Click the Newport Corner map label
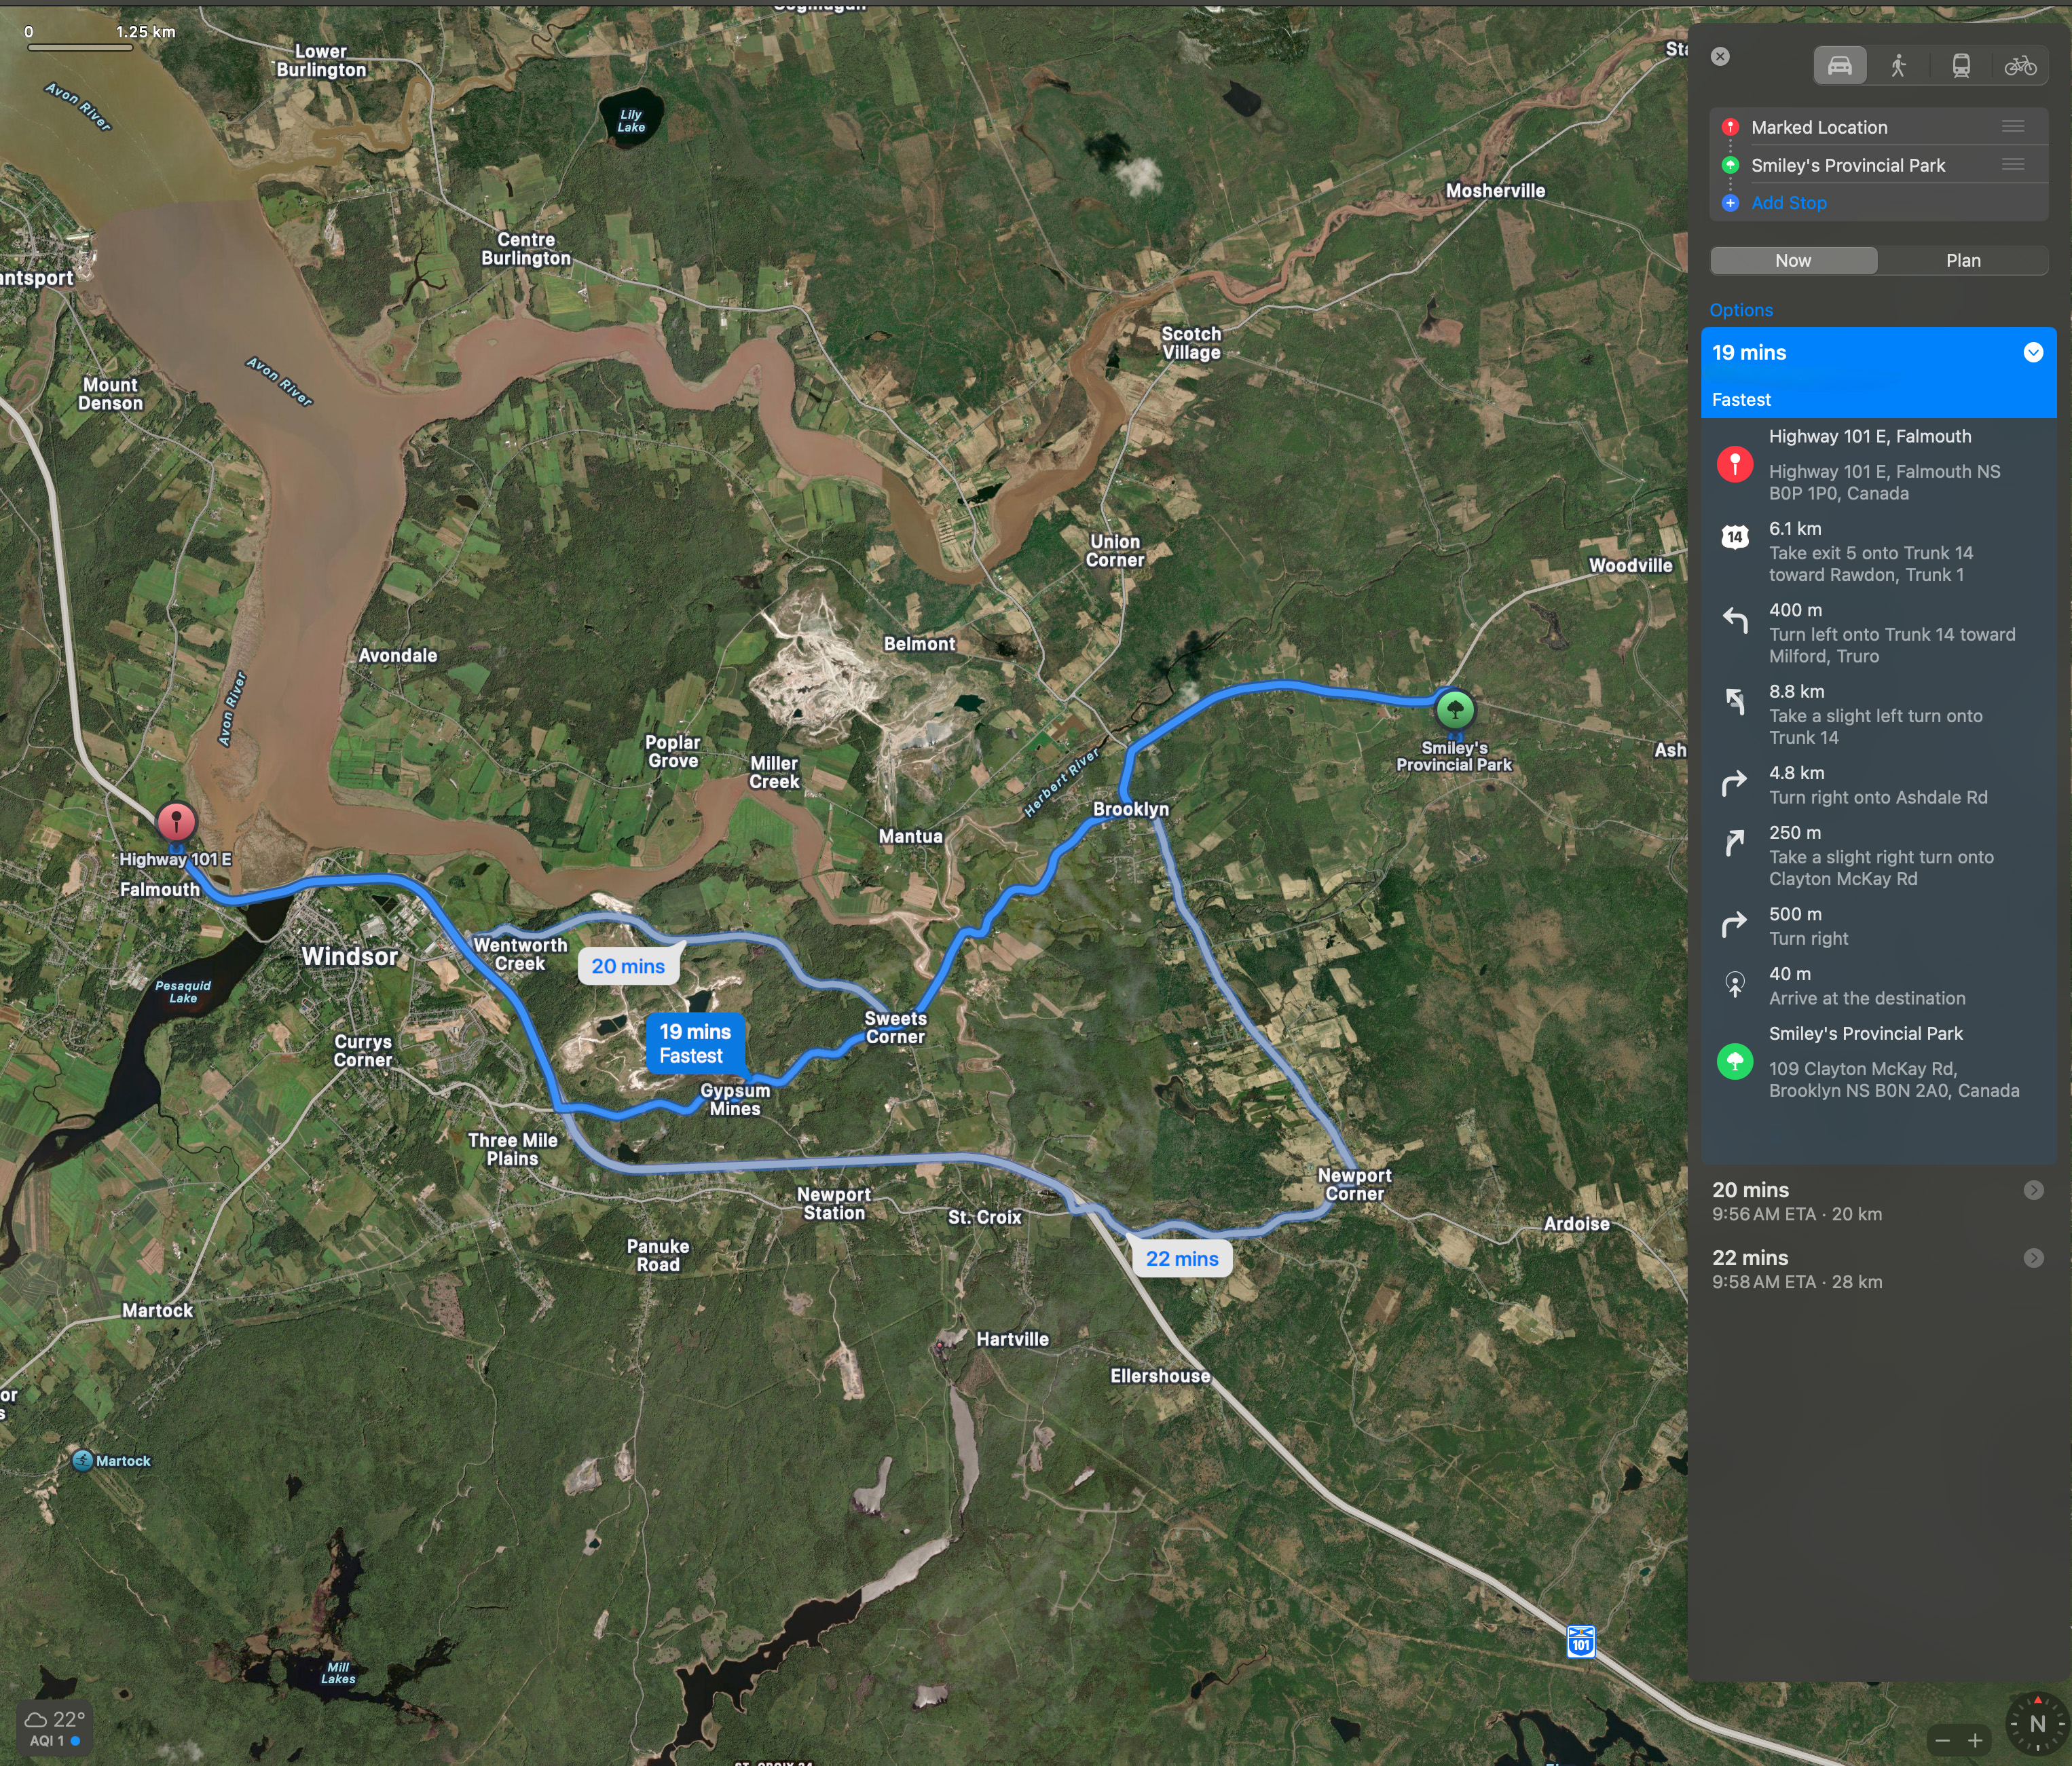 pos(1354,1184)
